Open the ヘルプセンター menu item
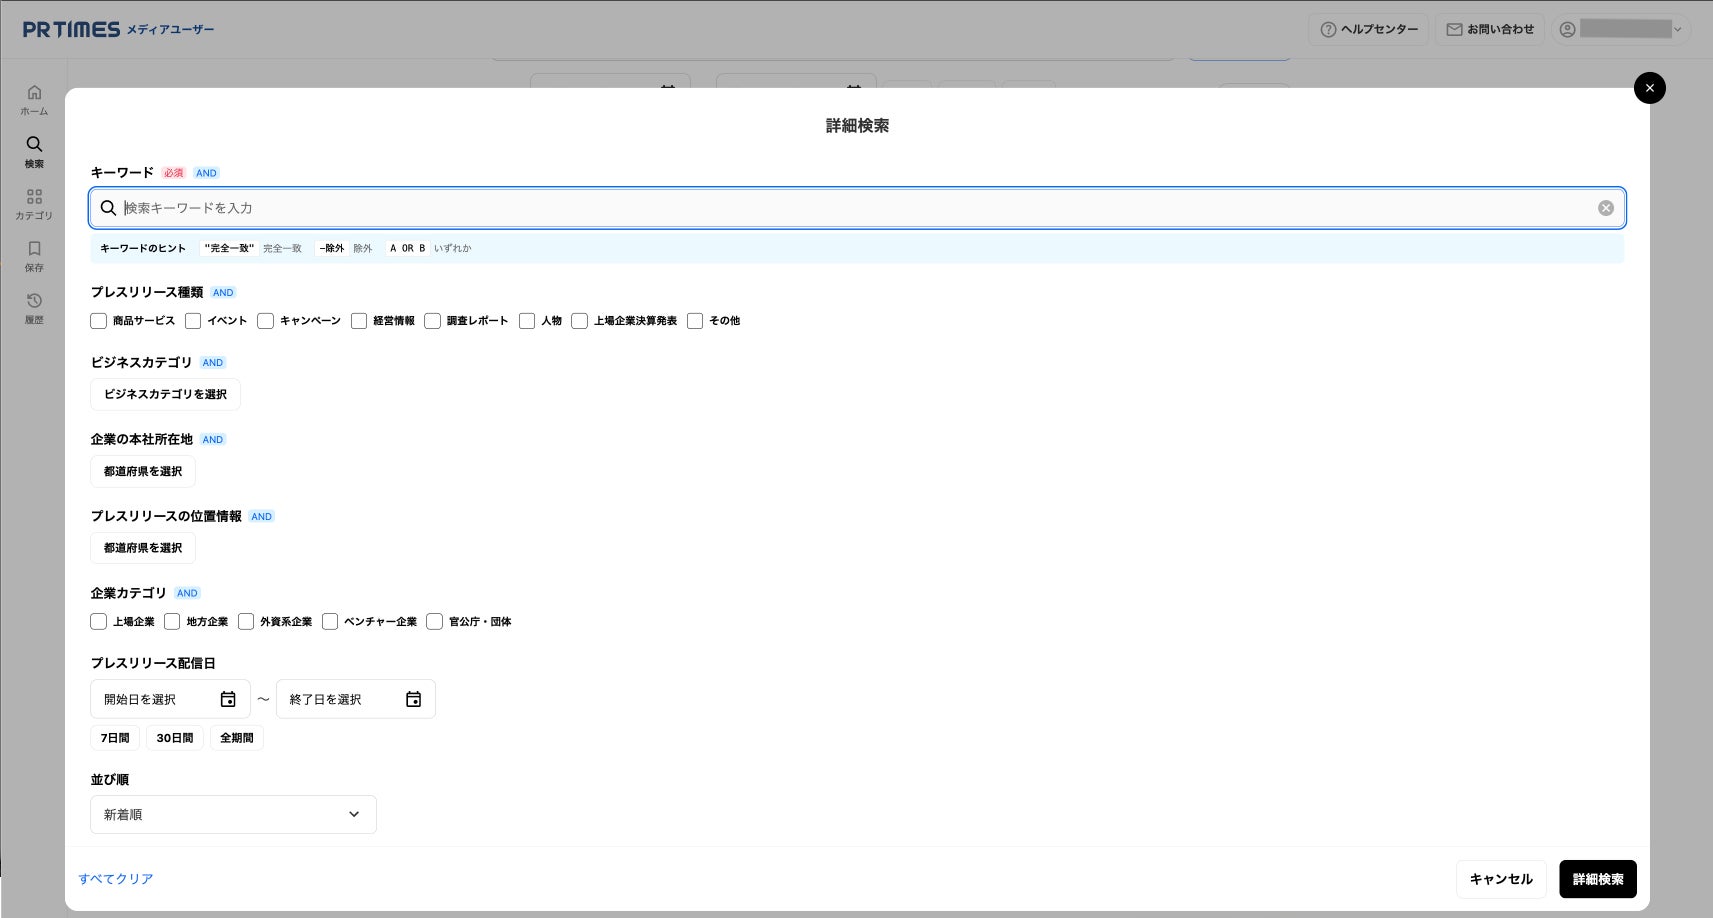1713x918 pixels. click(1368, 29)
